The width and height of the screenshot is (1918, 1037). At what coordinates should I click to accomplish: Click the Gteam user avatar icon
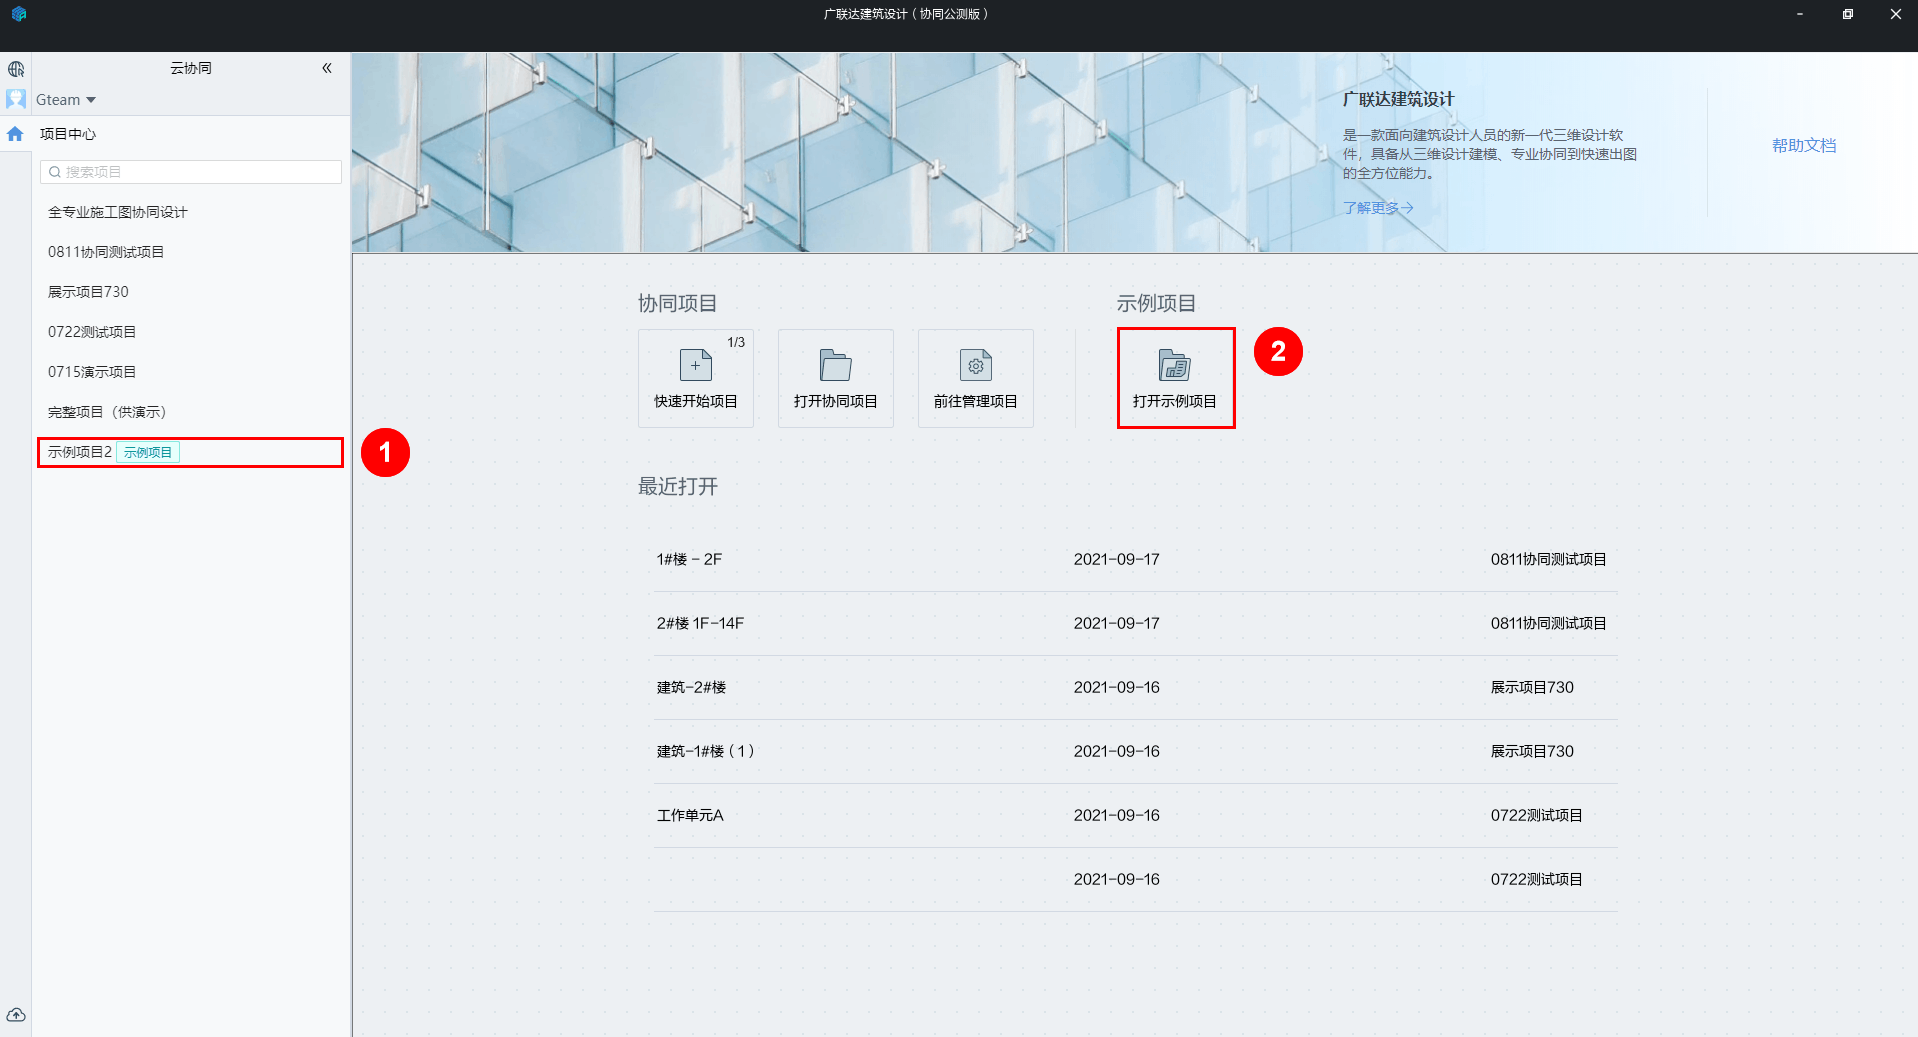click(x=16, y=99)
